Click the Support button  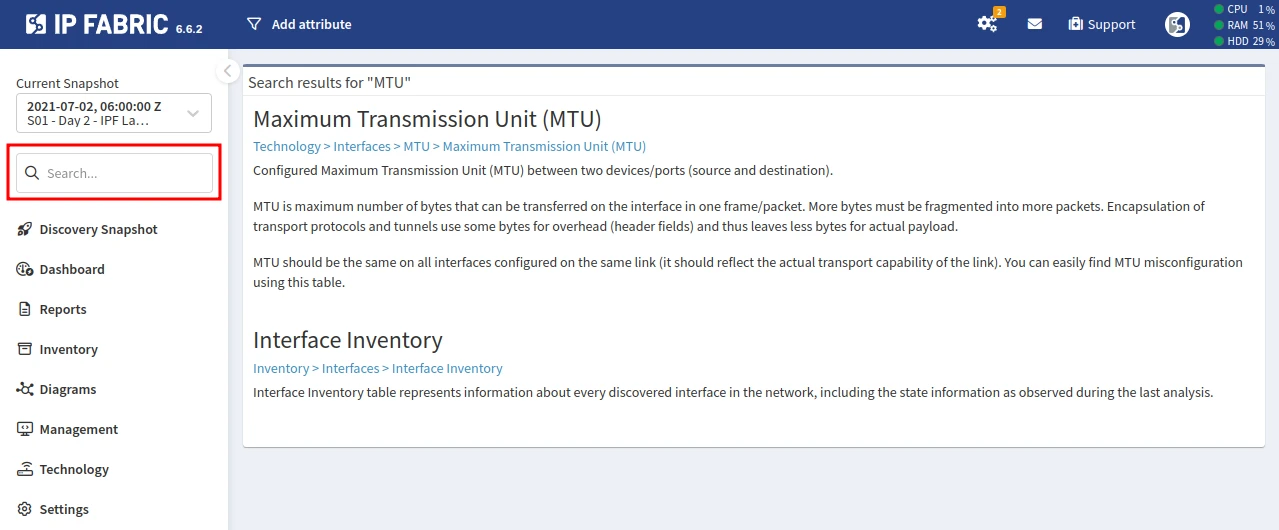point(1102,24)
